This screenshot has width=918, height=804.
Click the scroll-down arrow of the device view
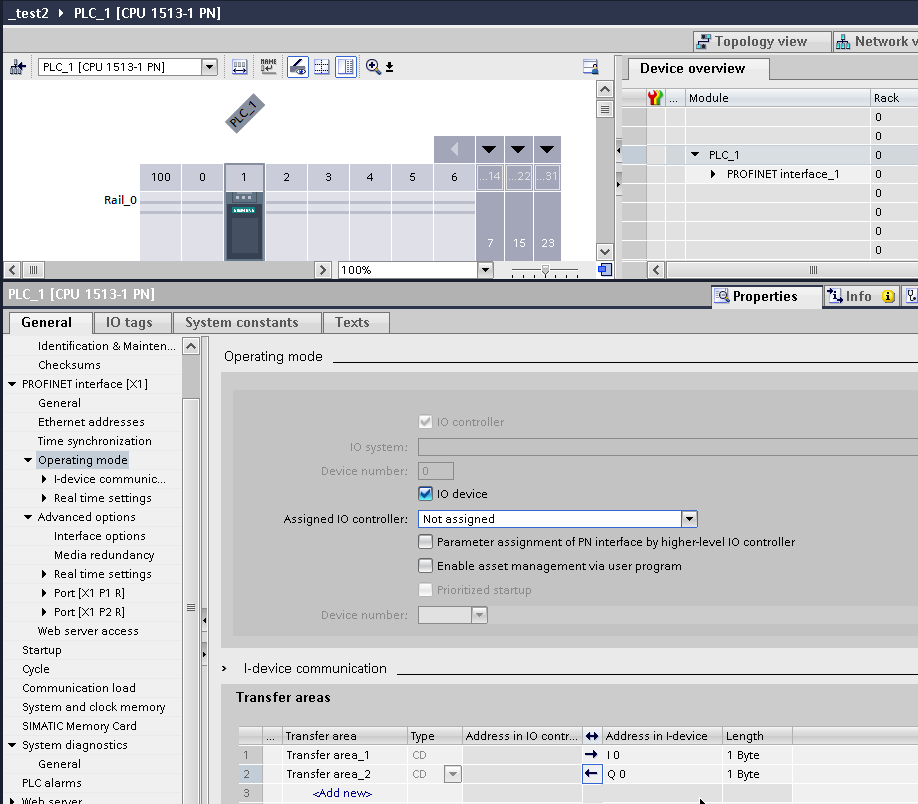tap(605, 252)
